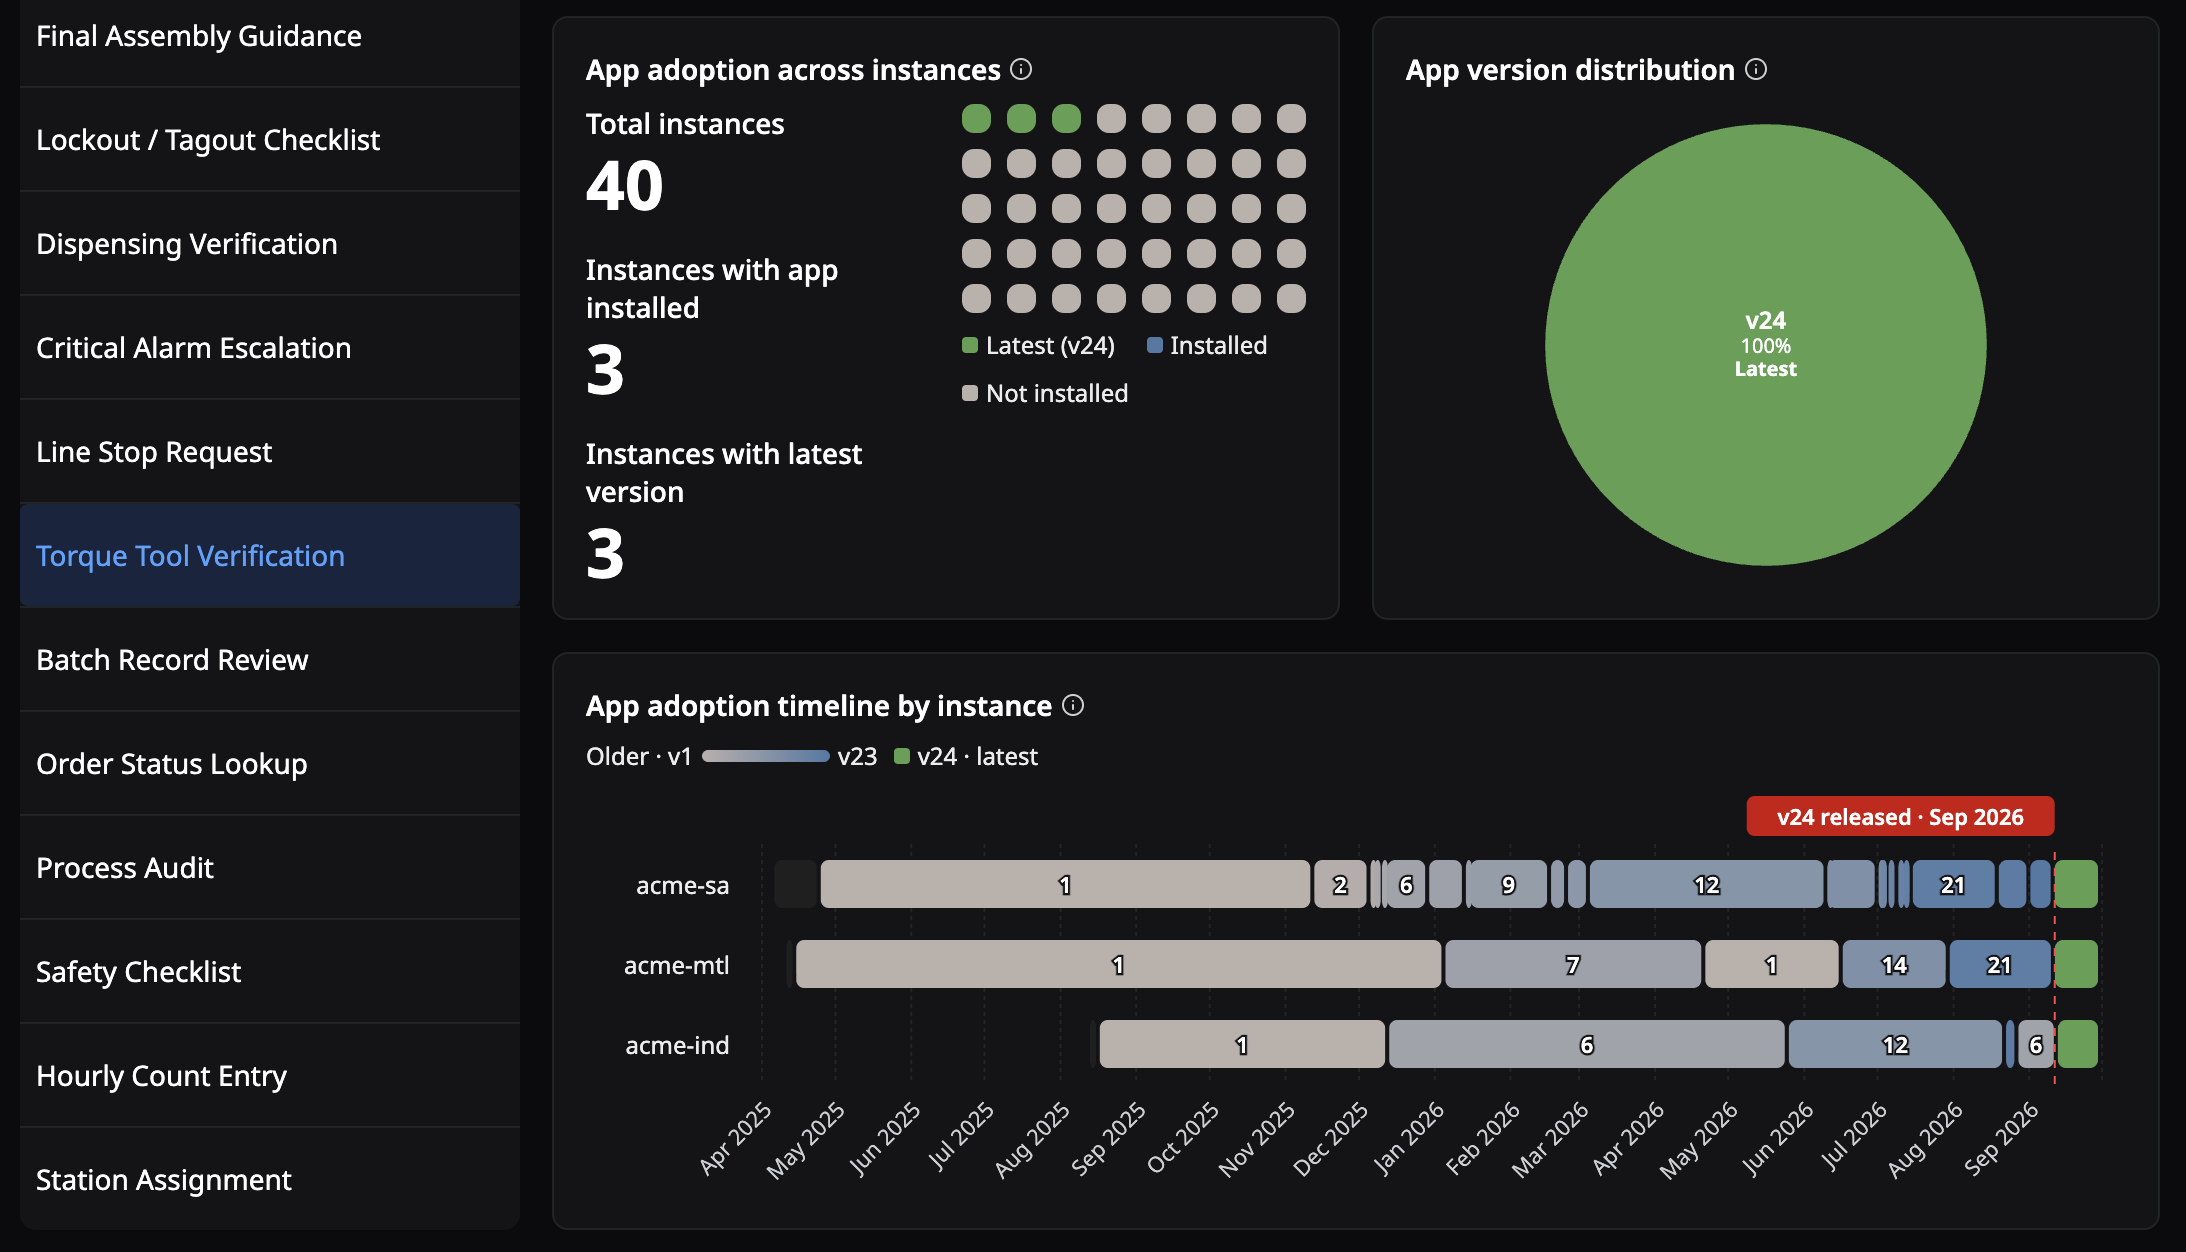Viewport: 2186px width, 1252px height.
Task: Click the Older · v1 gradient legend bar
Action: 766,756
